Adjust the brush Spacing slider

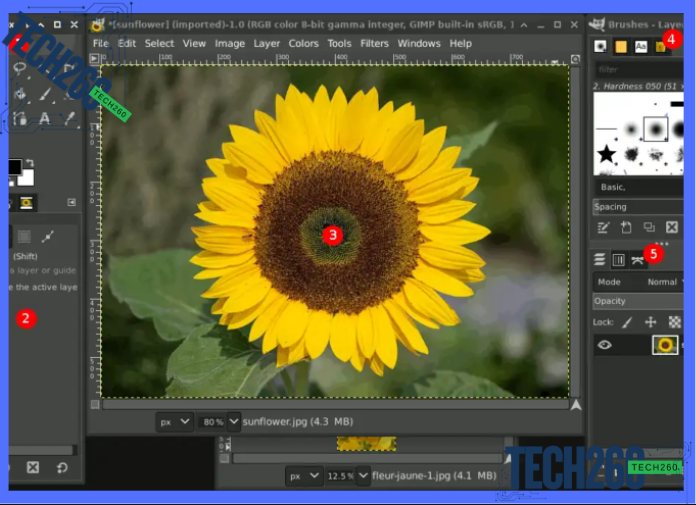638,207
